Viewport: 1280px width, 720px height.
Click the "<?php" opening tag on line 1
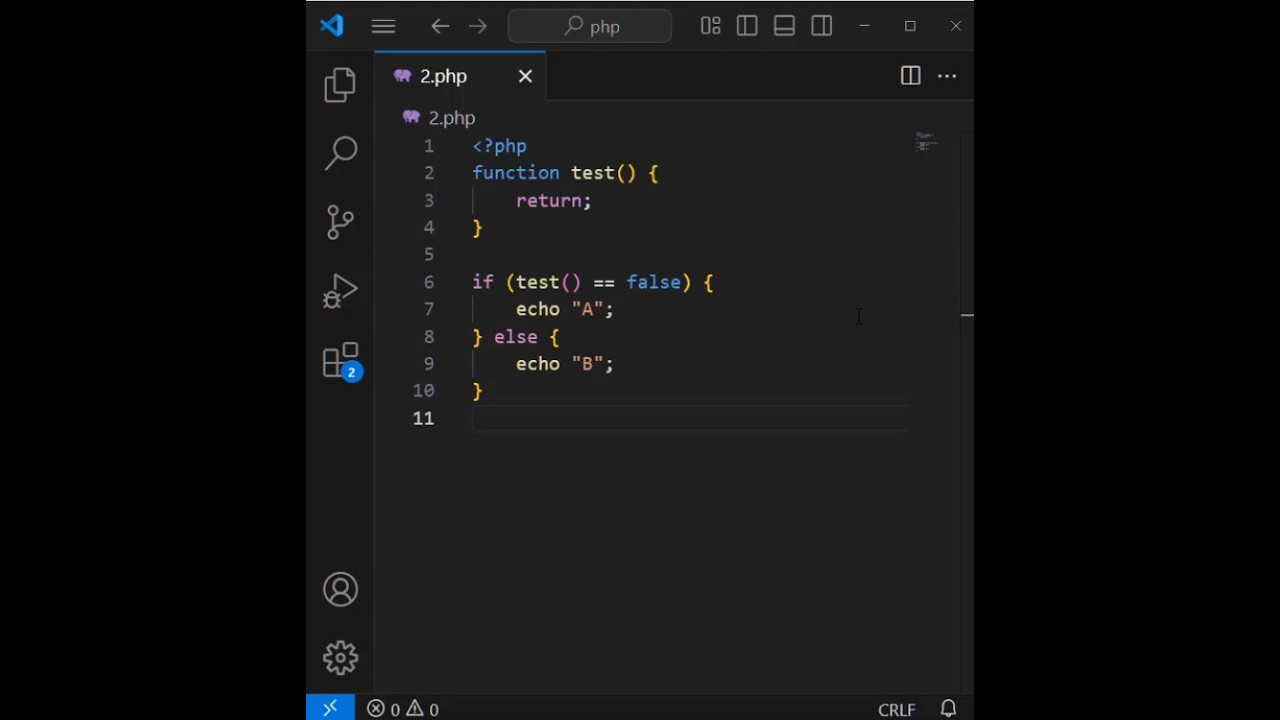point(500,146)
